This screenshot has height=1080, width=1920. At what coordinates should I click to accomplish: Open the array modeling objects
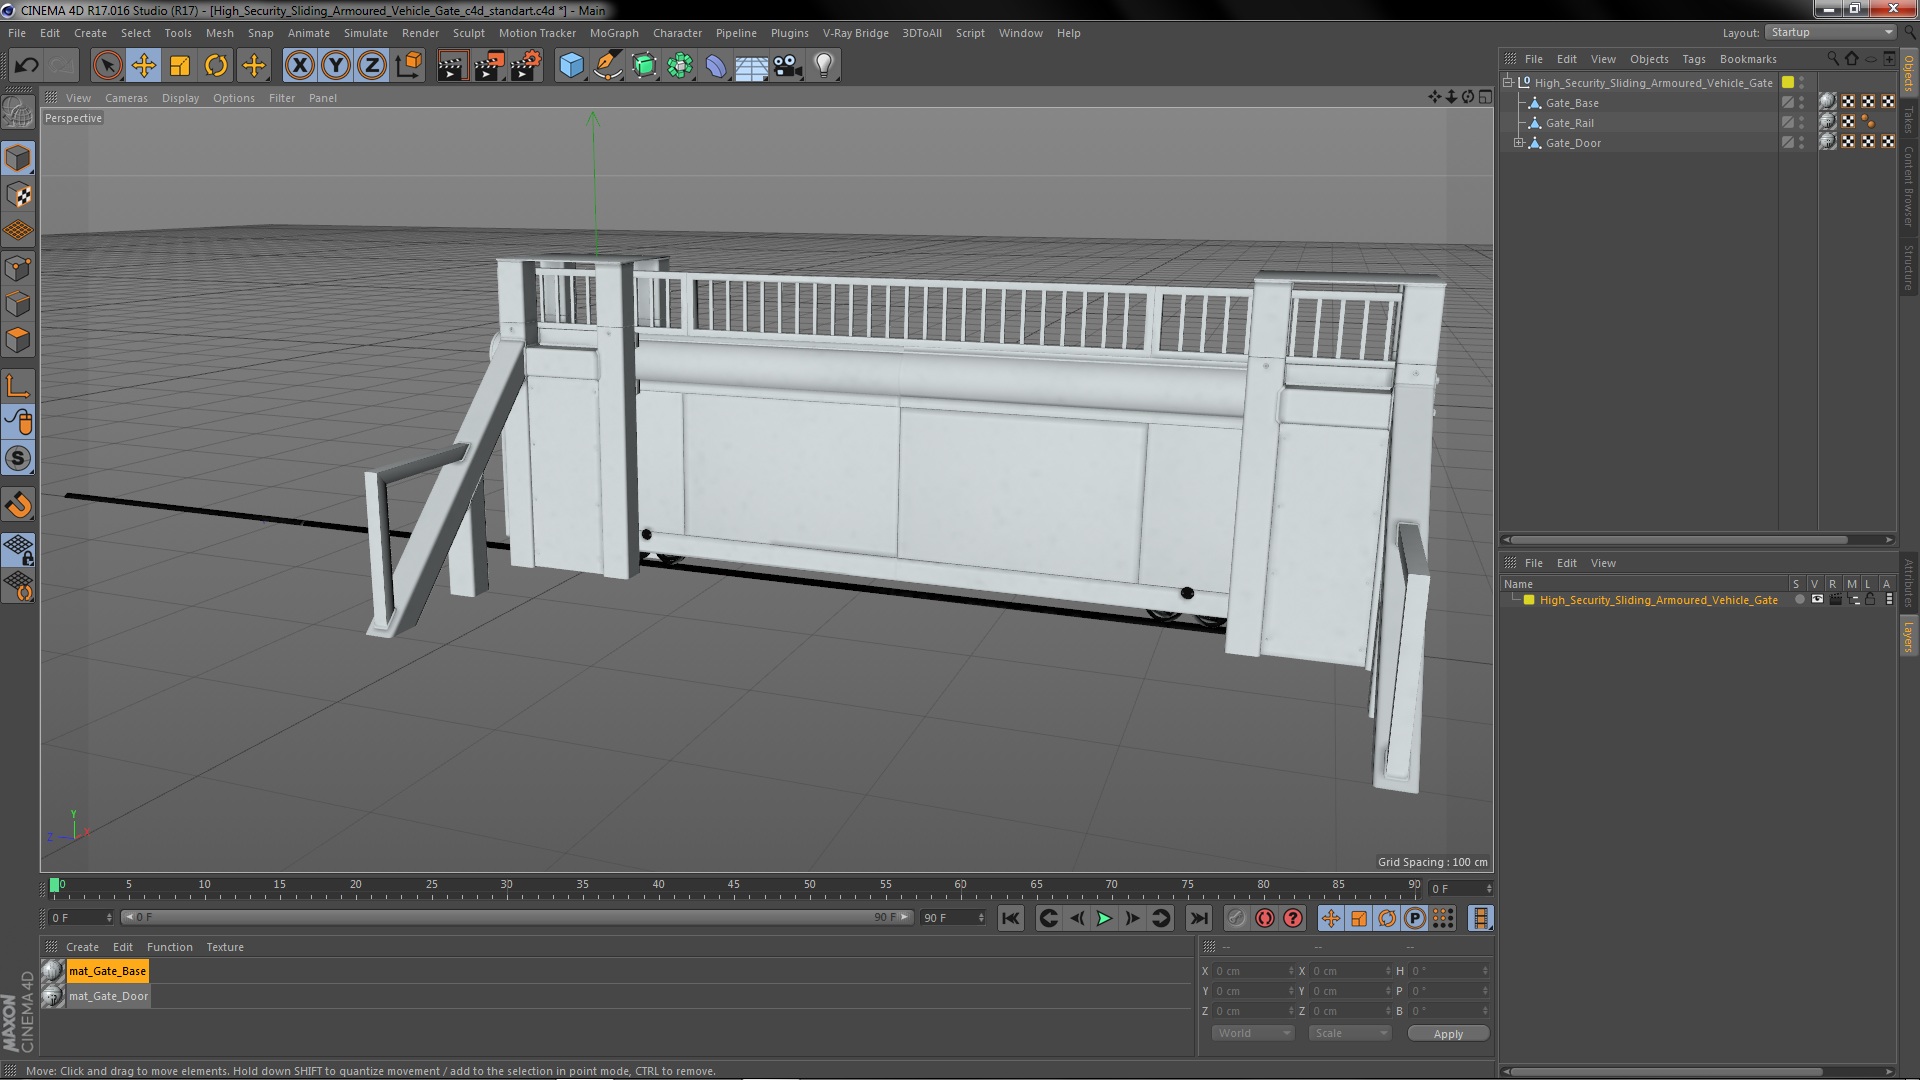(680, 66)
